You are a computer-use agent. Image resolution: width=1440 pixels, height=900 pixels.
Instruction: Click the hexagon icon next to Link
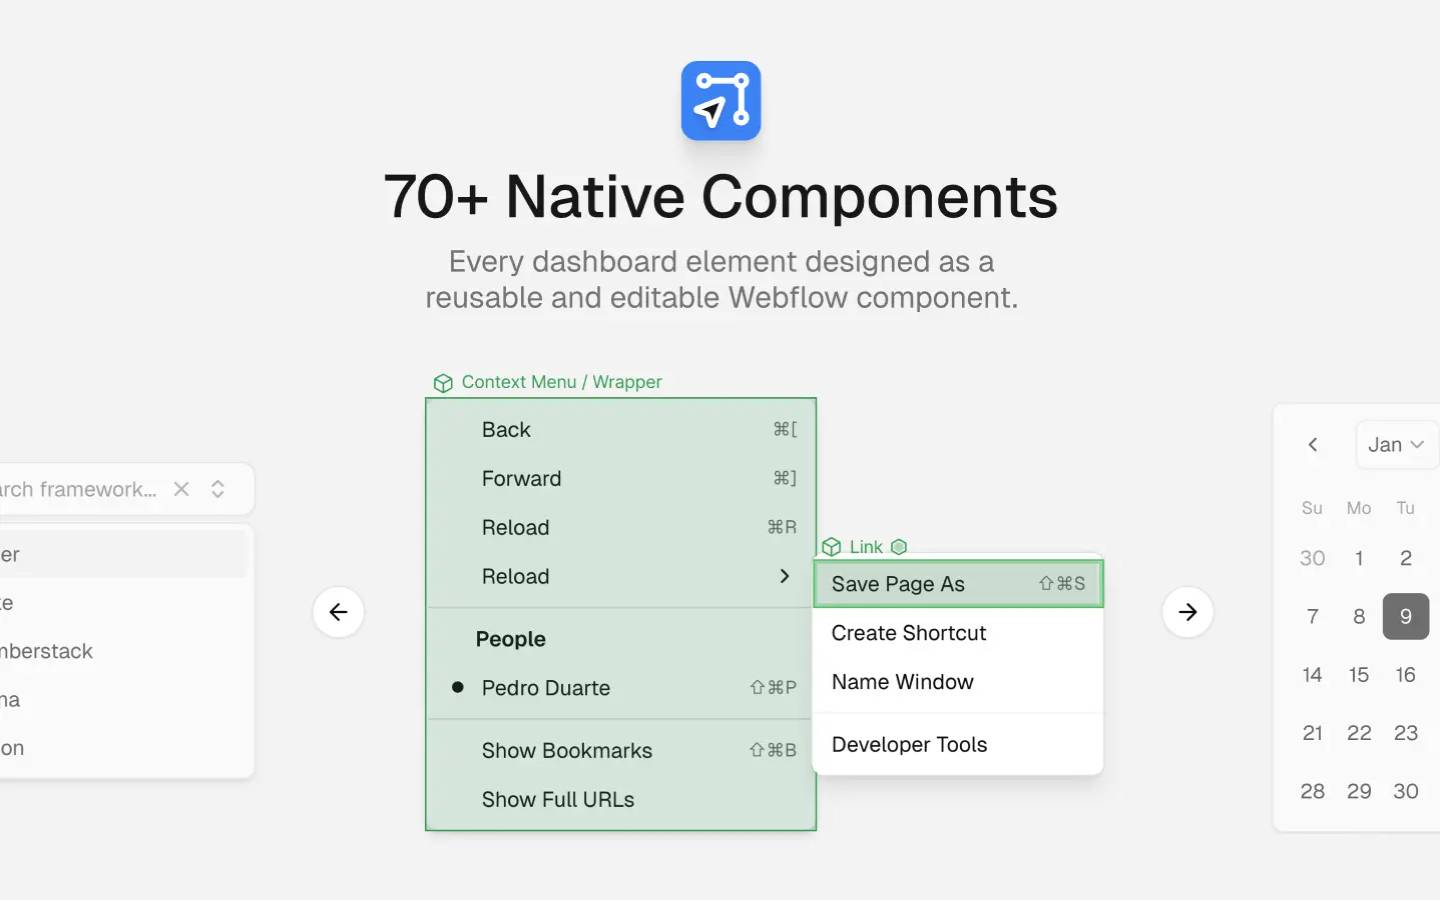coord(899,547)
